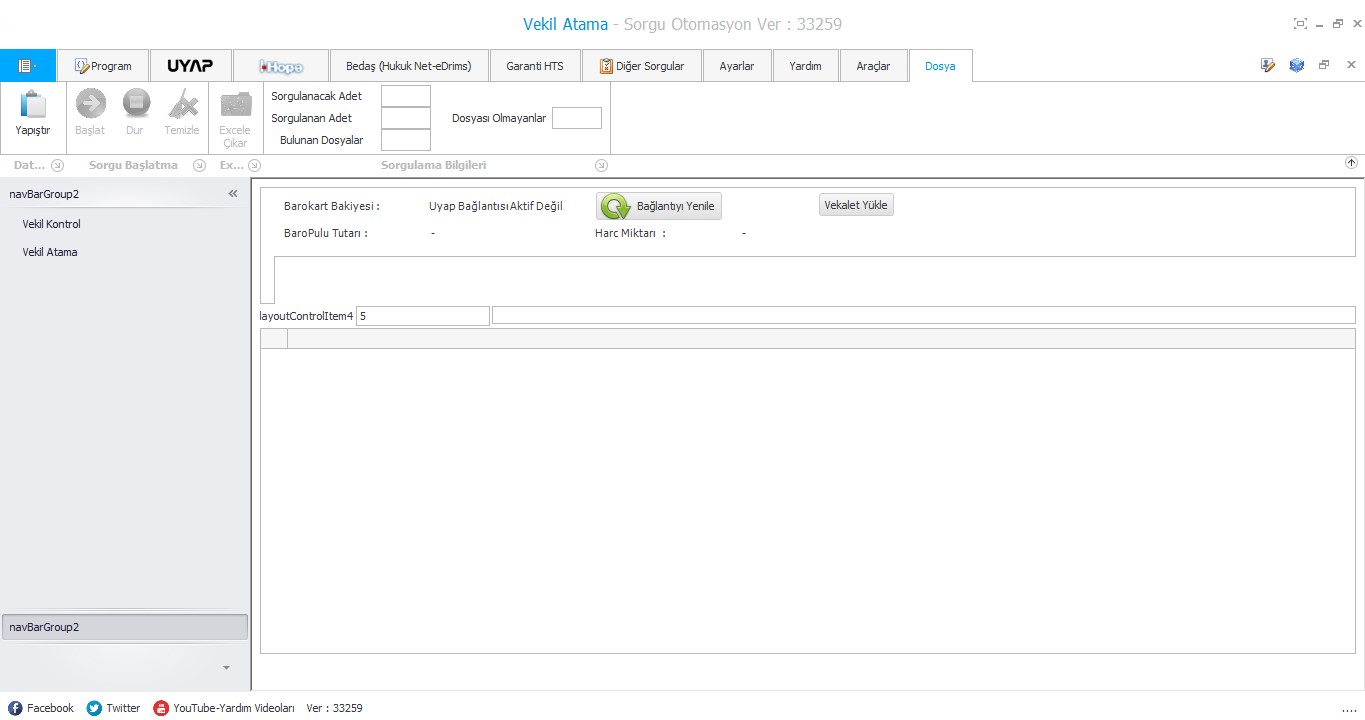The height and width of the screenshot is (720, 1365).
Task: Open the Yardım tab
Action: coord(805,66)
